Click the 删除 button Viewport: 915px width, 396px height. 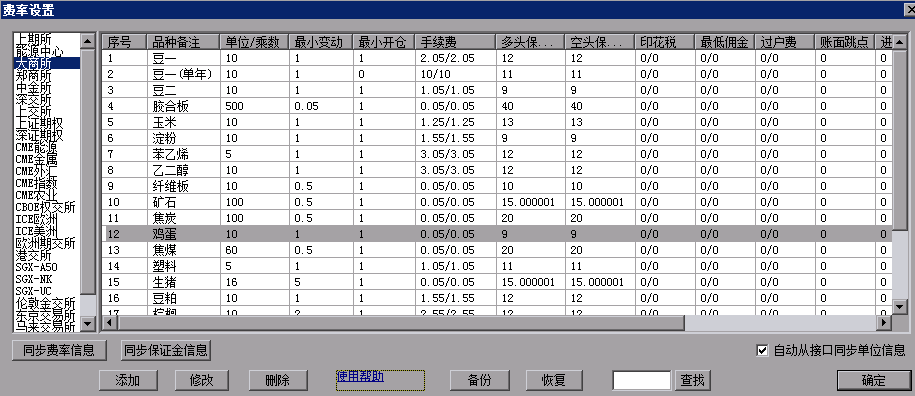click(277, 380)
